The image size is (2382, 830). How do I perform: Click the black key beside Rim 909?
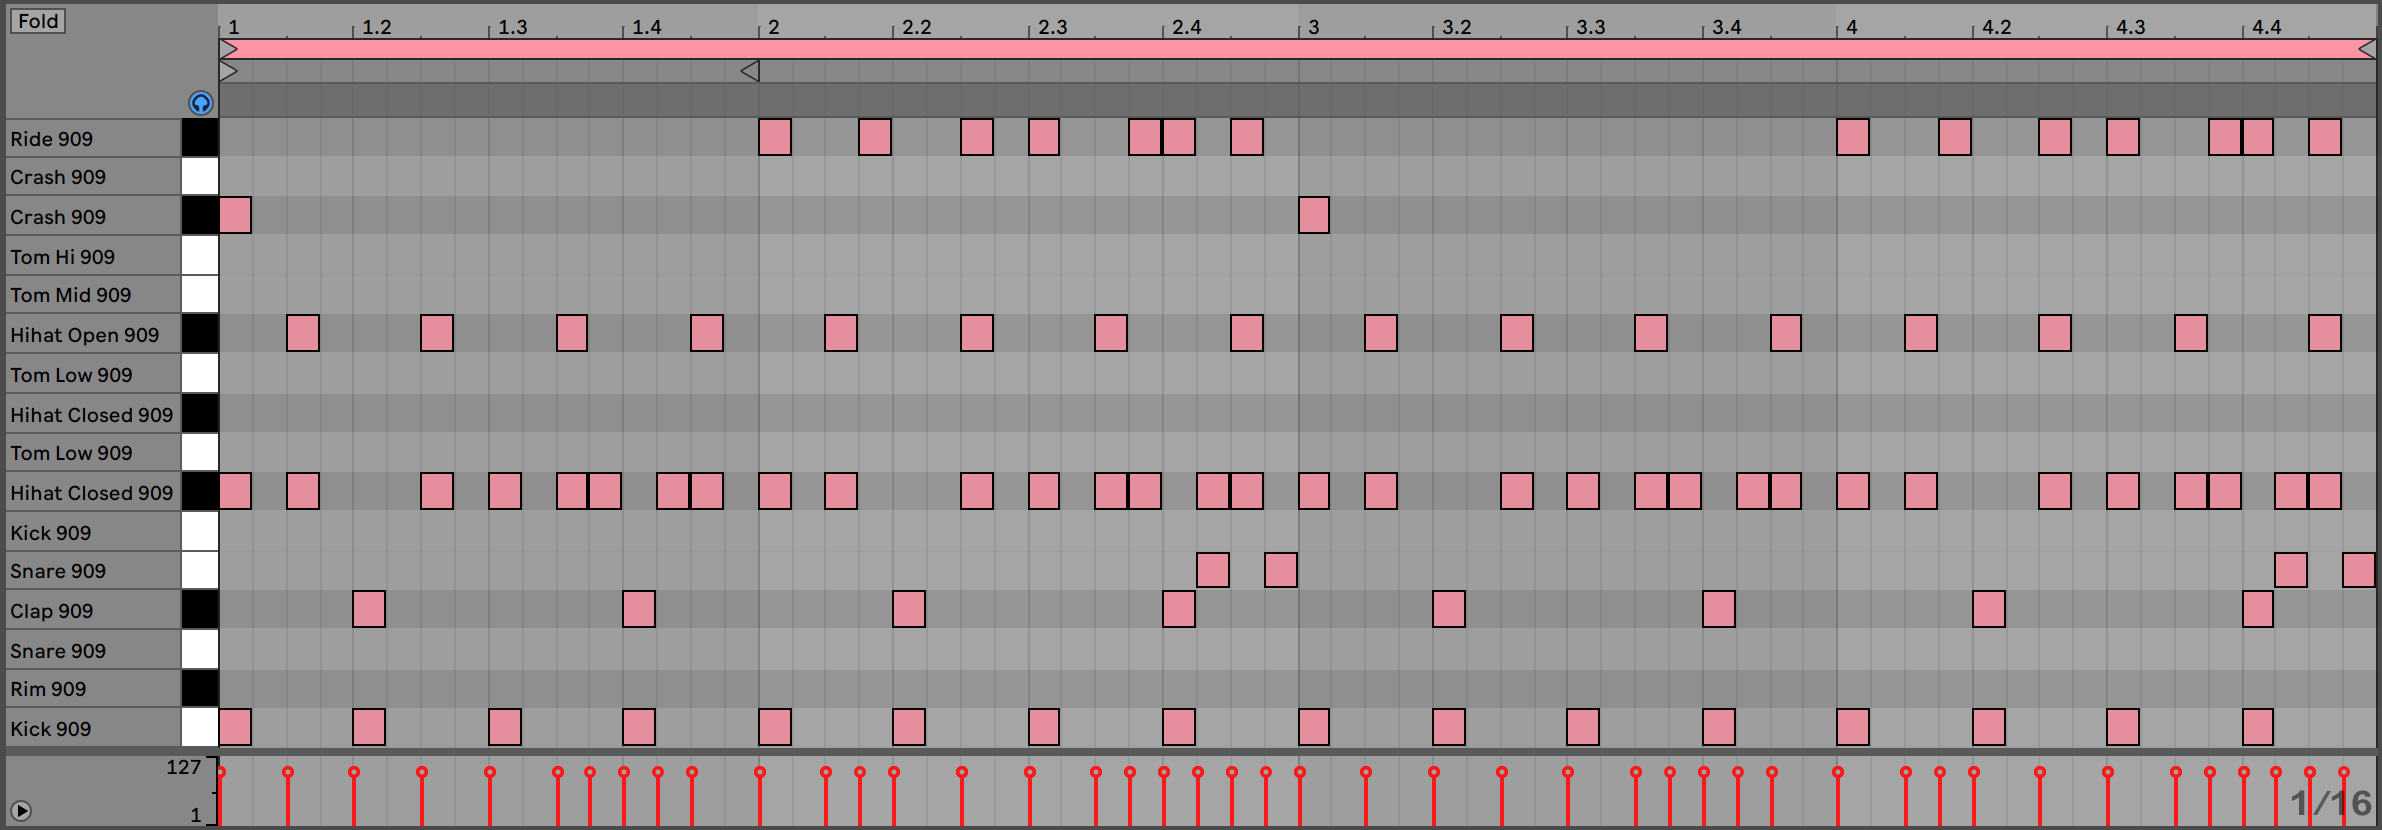[200, 689]
